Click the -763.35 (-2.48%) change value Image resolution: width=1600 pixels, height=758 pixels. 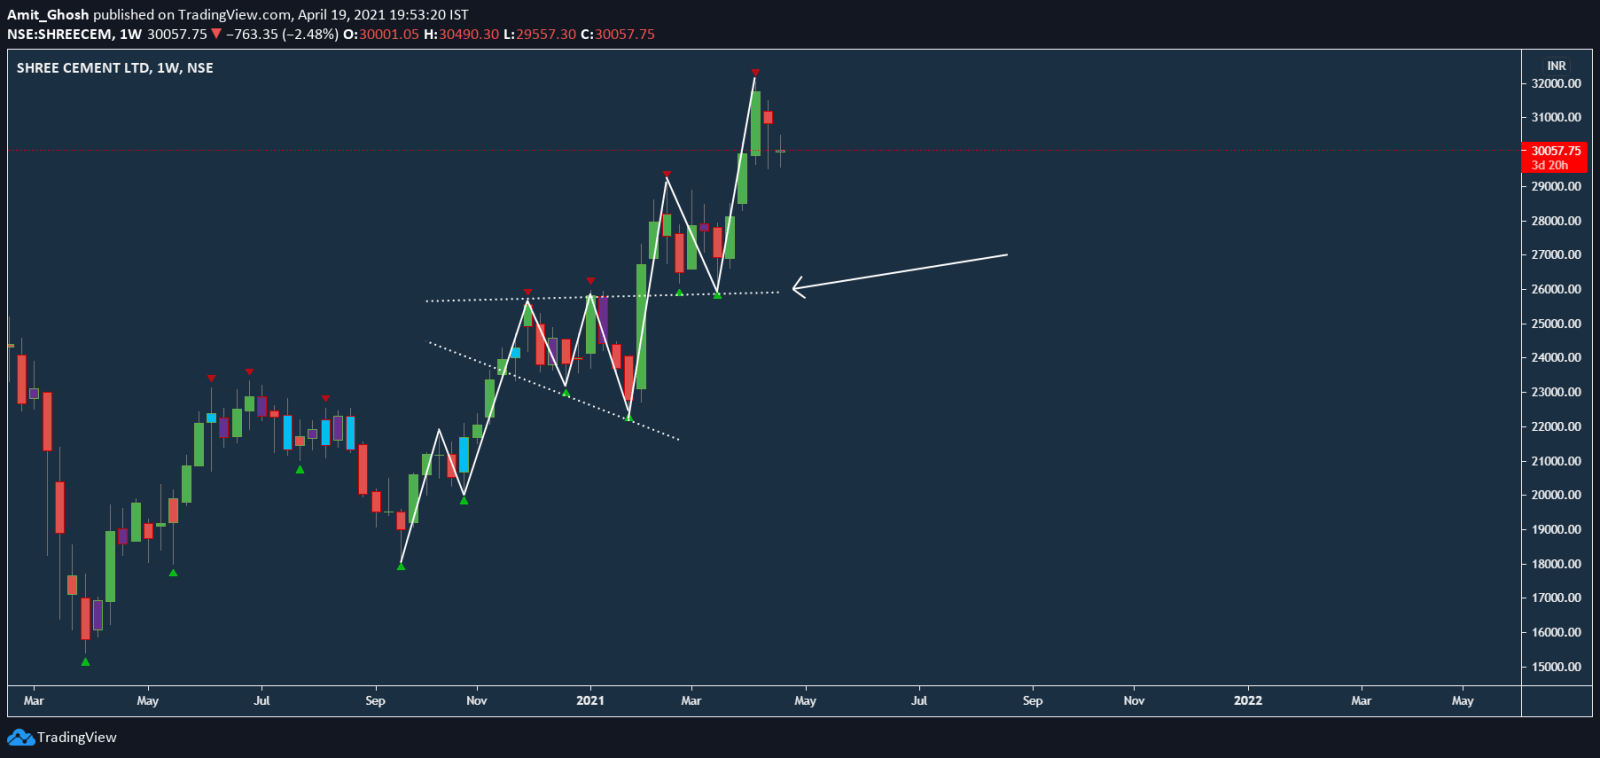tap(282, 34)
